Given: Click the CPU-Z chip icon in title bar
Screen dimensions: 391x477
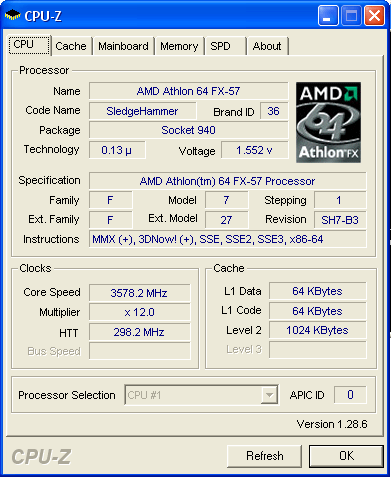Looking at the screenshot, I should 12,15.
